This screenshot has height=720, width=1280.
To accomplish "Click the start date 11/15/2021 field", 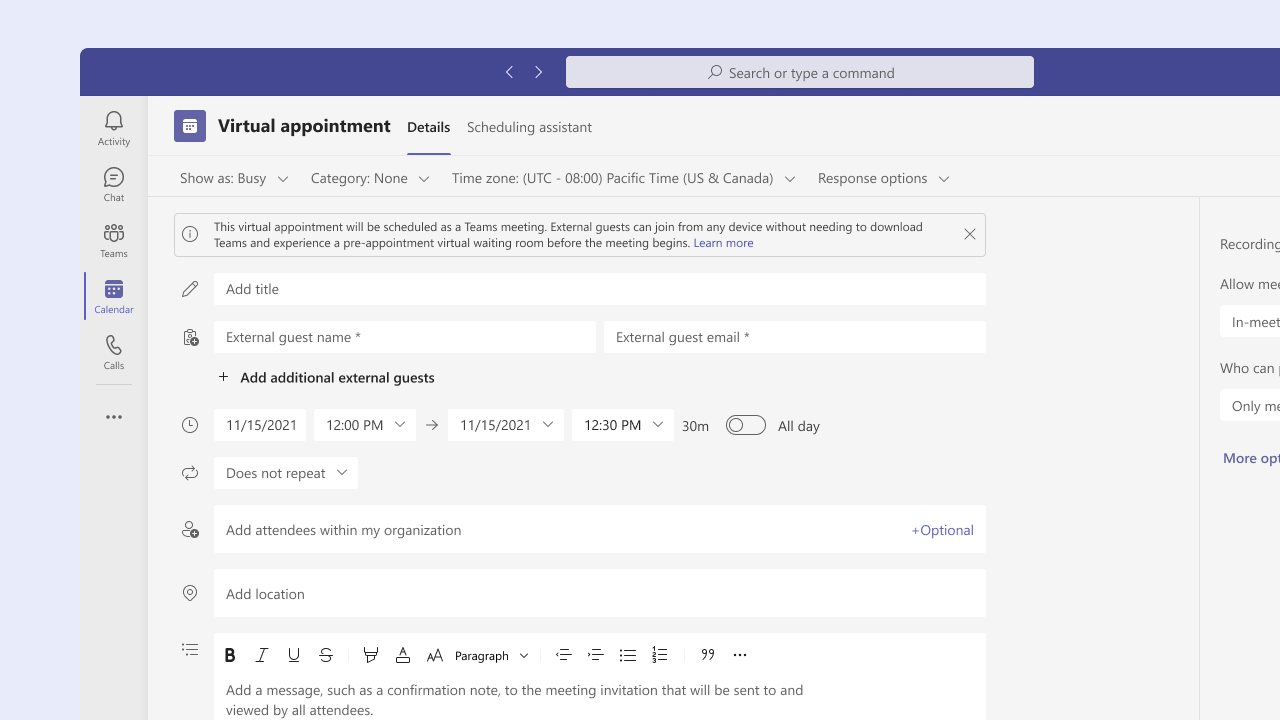I will [260, 425].
